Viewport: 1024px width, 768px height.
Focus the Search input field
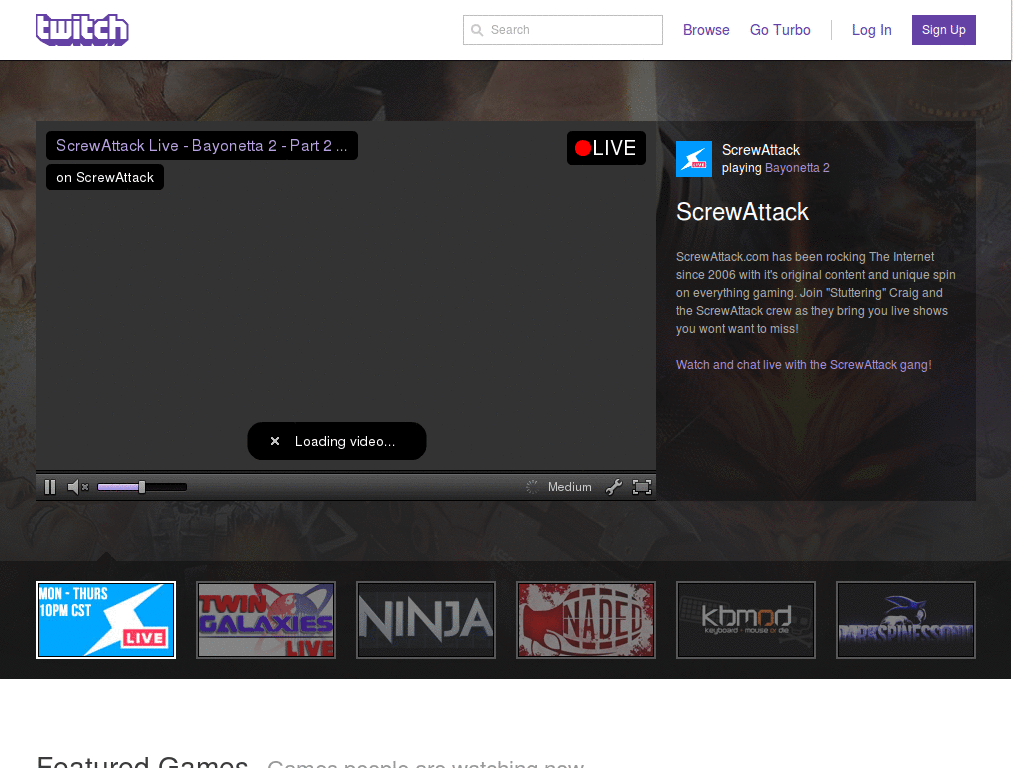coord(563,30)
